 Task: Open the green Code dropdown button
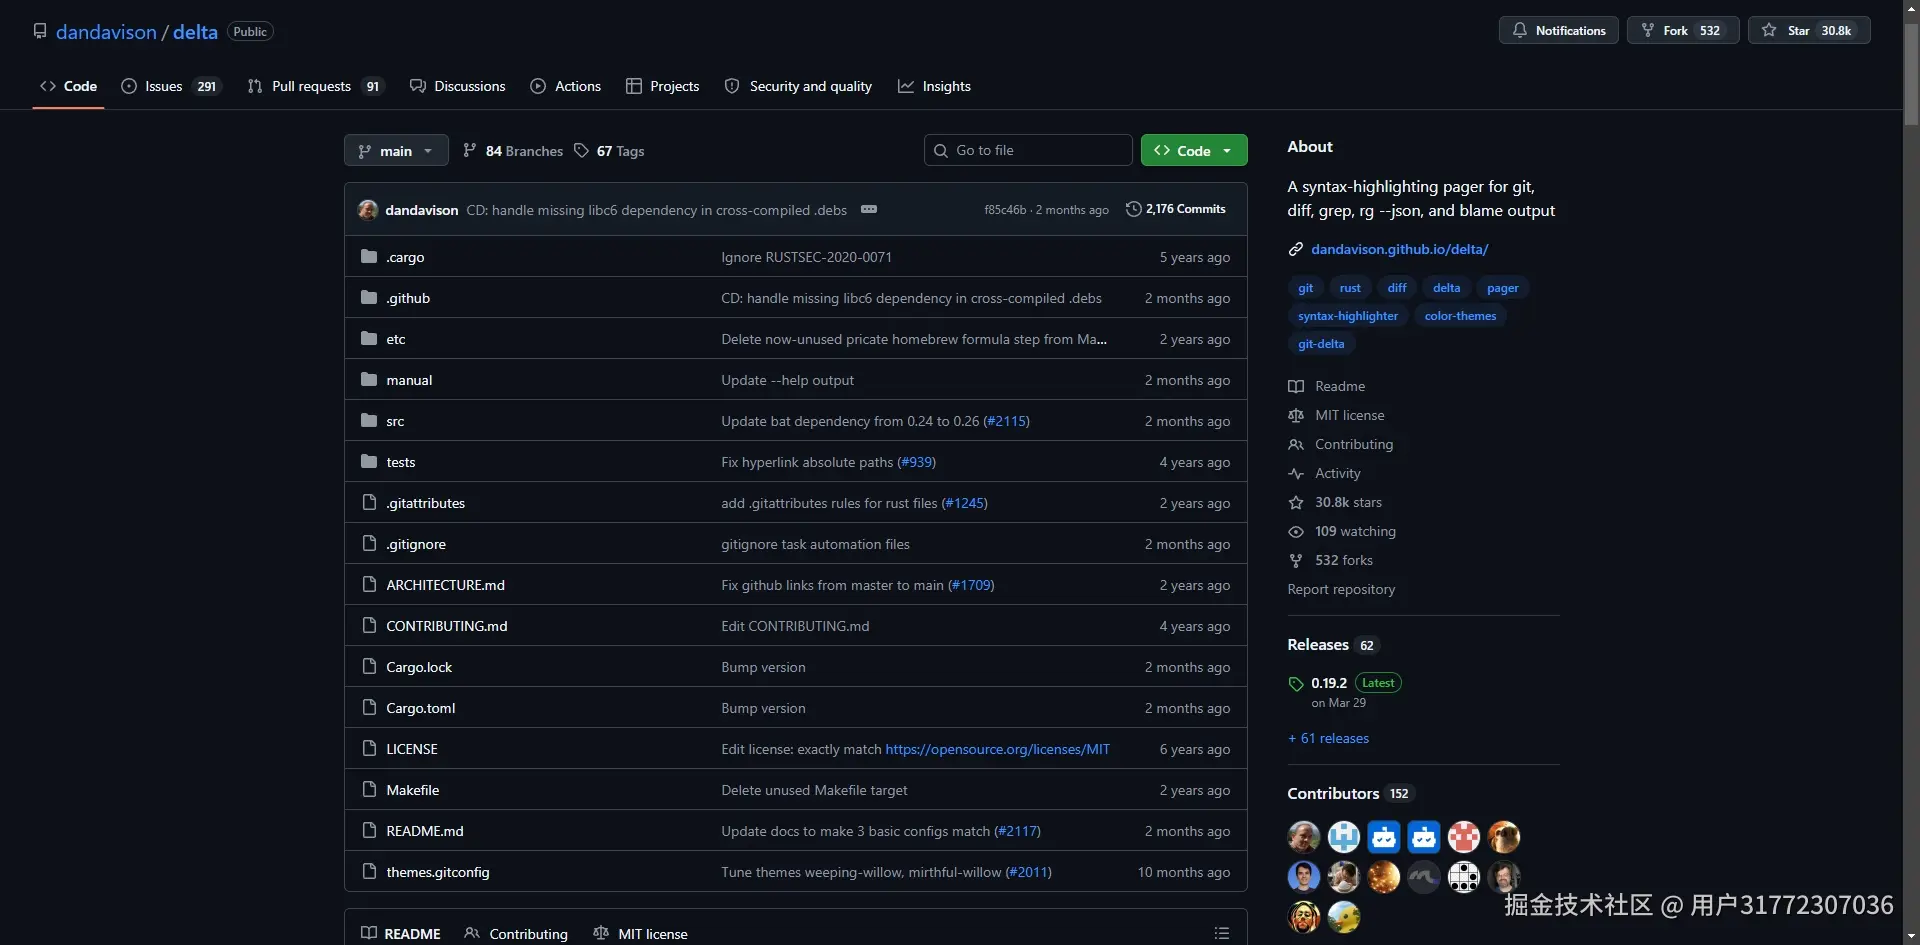coord(1194,151)
